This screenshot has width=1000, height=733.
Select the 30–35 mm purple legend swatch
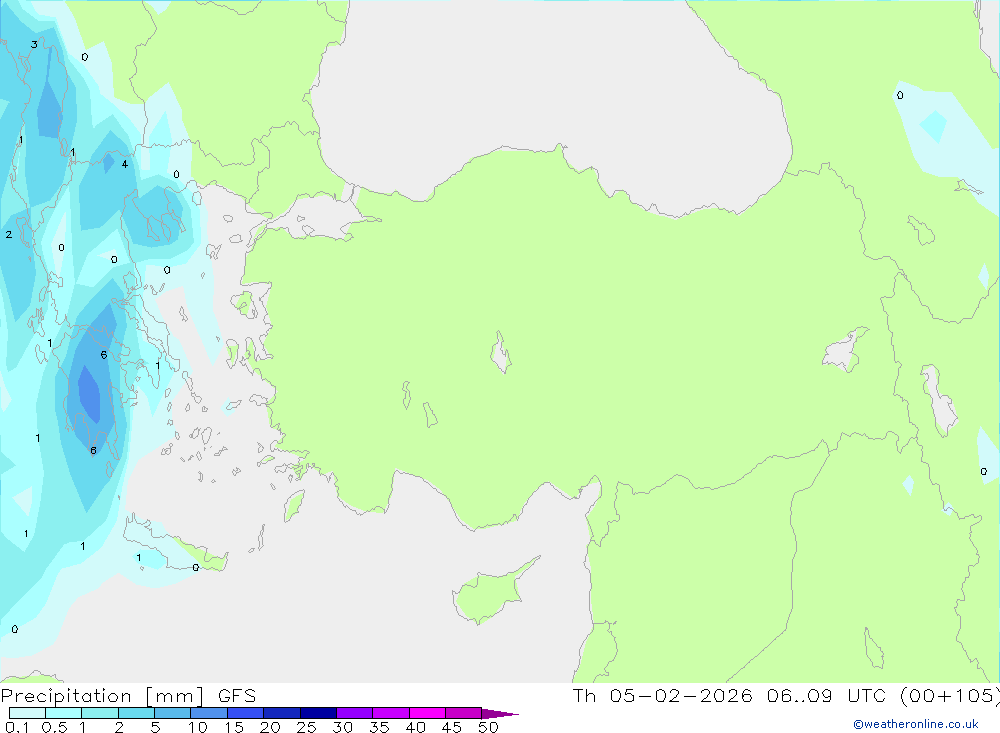pyautogui.click(x=354, y=713)
